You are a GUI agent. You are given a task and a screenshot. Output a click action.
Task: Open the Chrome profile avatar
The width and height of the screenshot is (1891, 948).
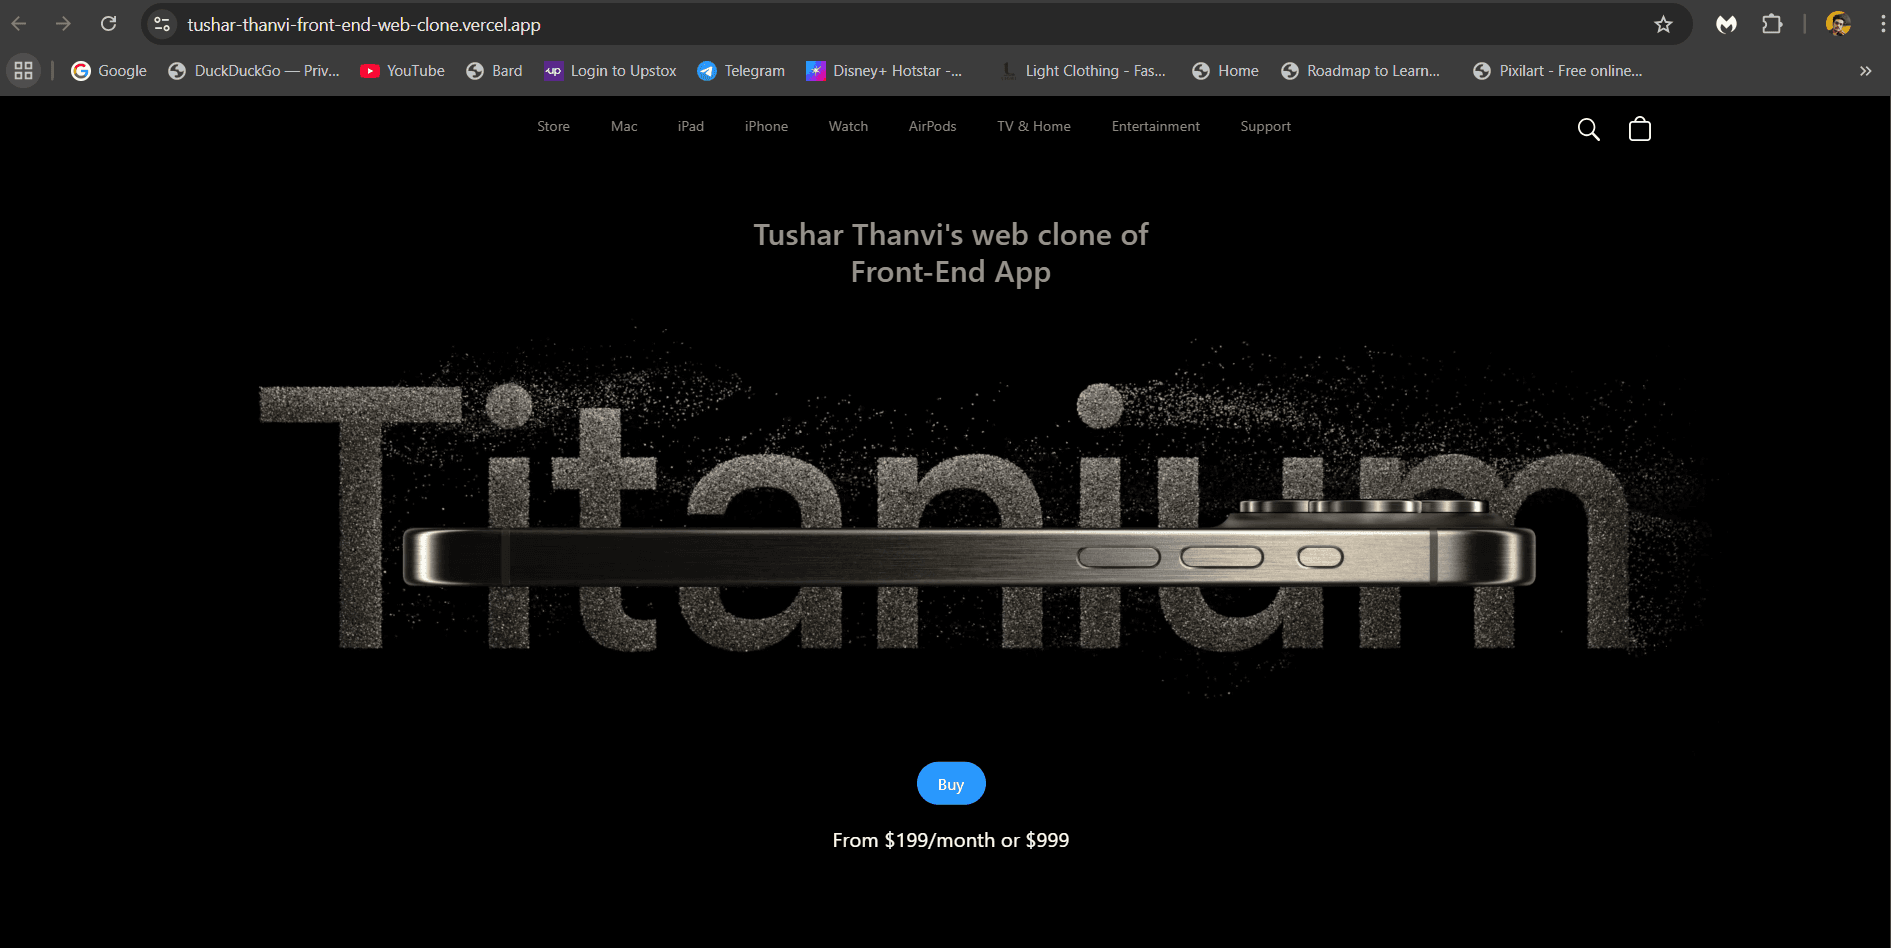pyautogui.click(x=1838, y=24)
